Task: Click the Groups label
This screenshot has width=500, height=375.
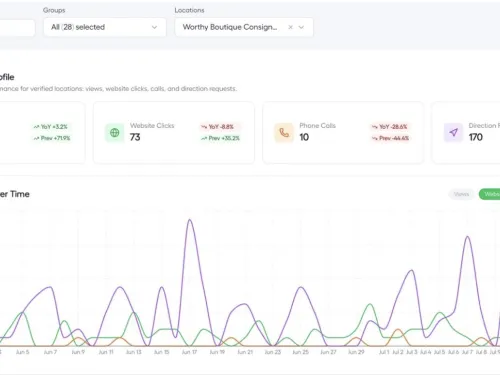Action: click(54, 10)
